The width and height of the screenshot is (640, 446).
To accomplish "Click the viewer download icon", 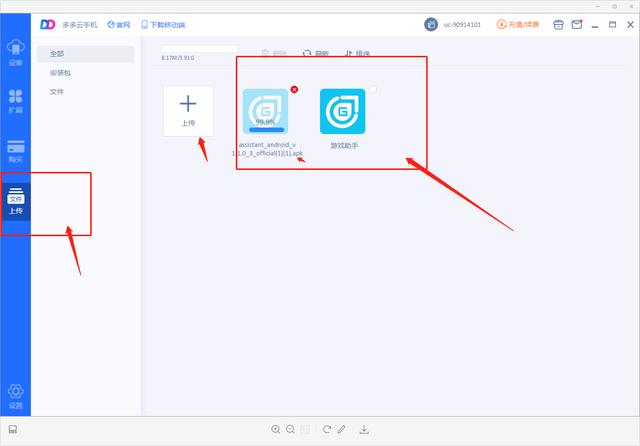I will pyautogui.click(x=364, y=429).
